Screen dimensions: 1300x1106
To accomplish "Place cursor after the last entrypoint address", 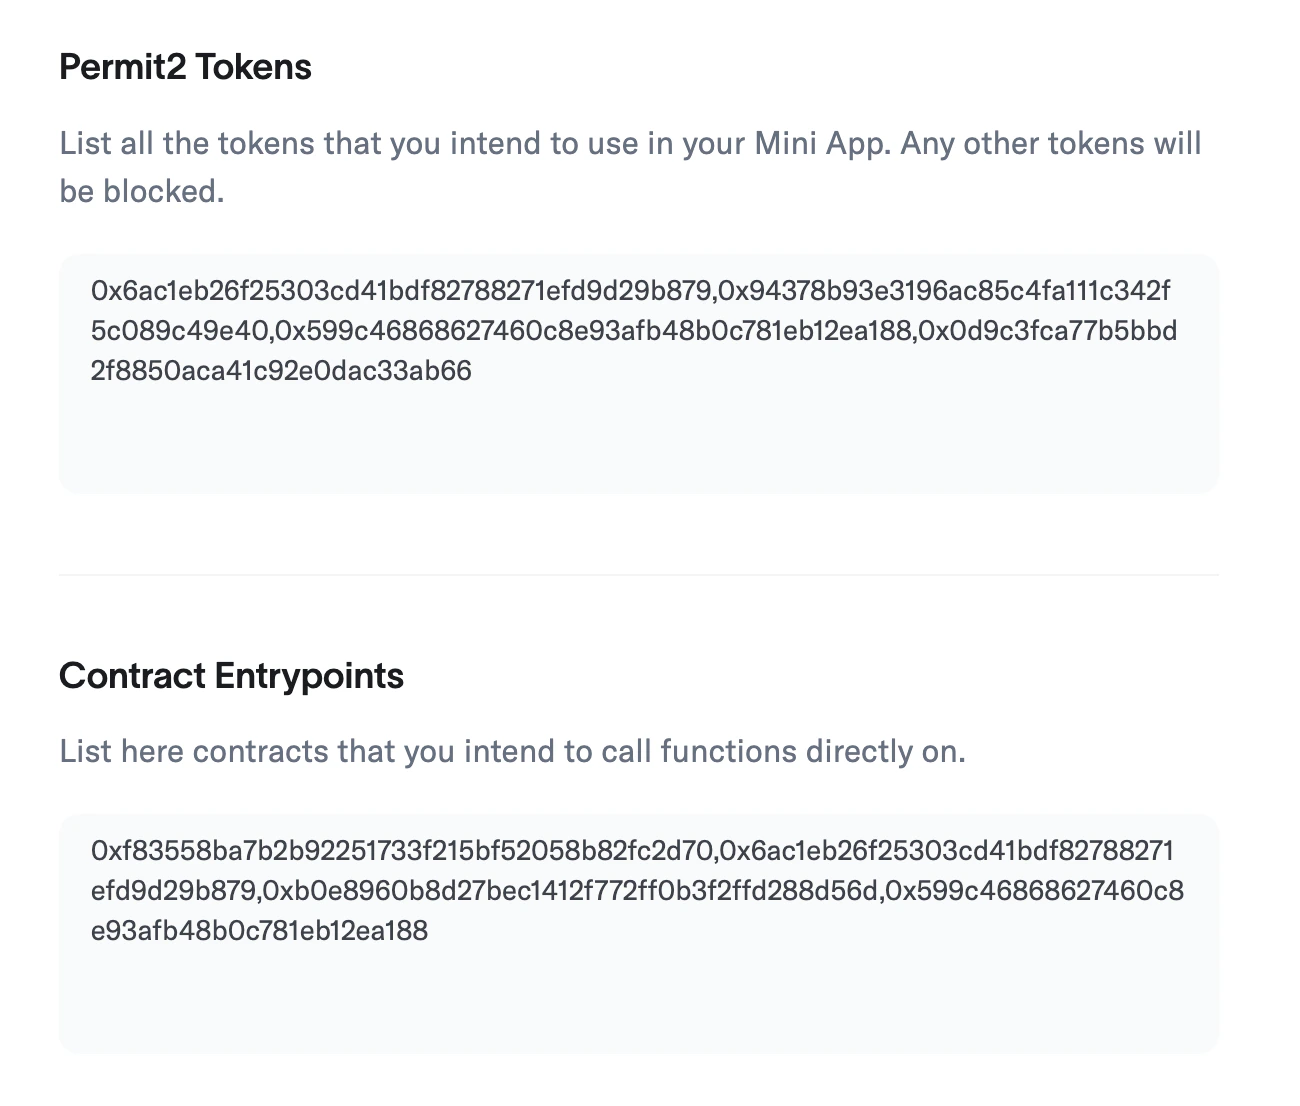I will [x=432, y=929].
